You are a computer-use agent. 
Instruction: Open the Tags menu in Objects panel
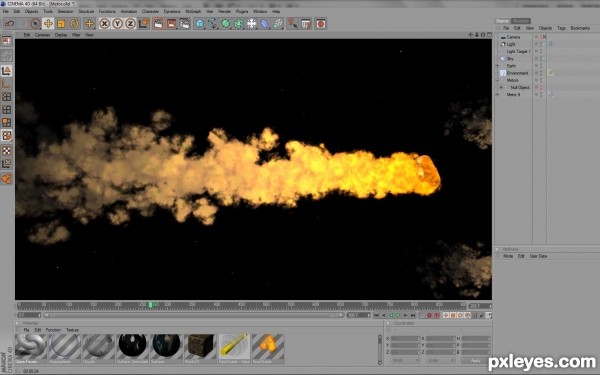point(561,28)
